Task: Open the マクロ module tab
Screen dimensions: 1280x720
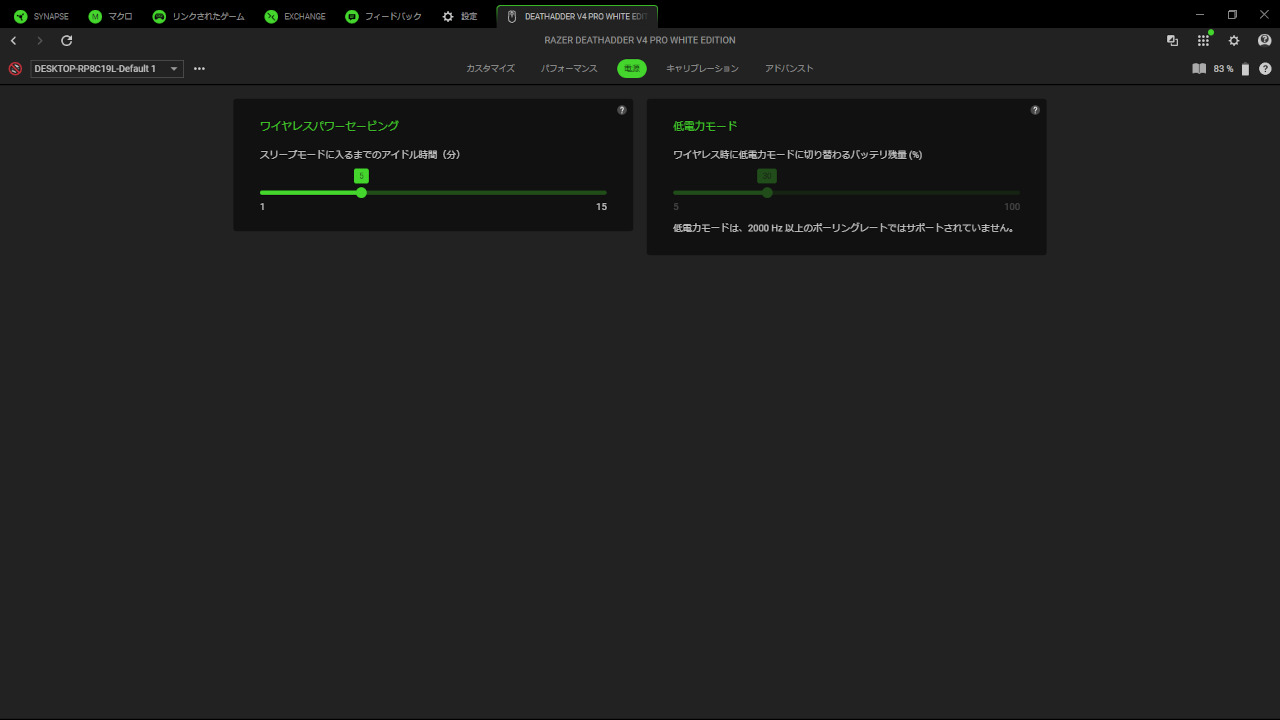Action: click(110, 16)
